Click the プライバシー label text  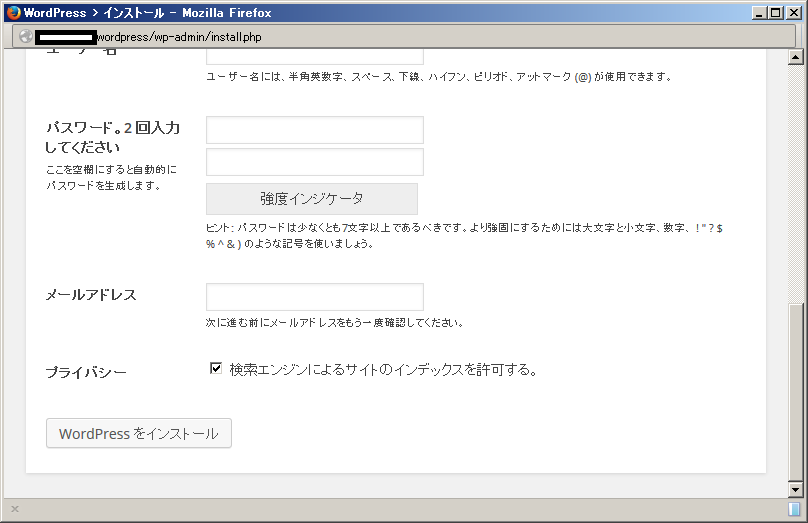[86, 372]
